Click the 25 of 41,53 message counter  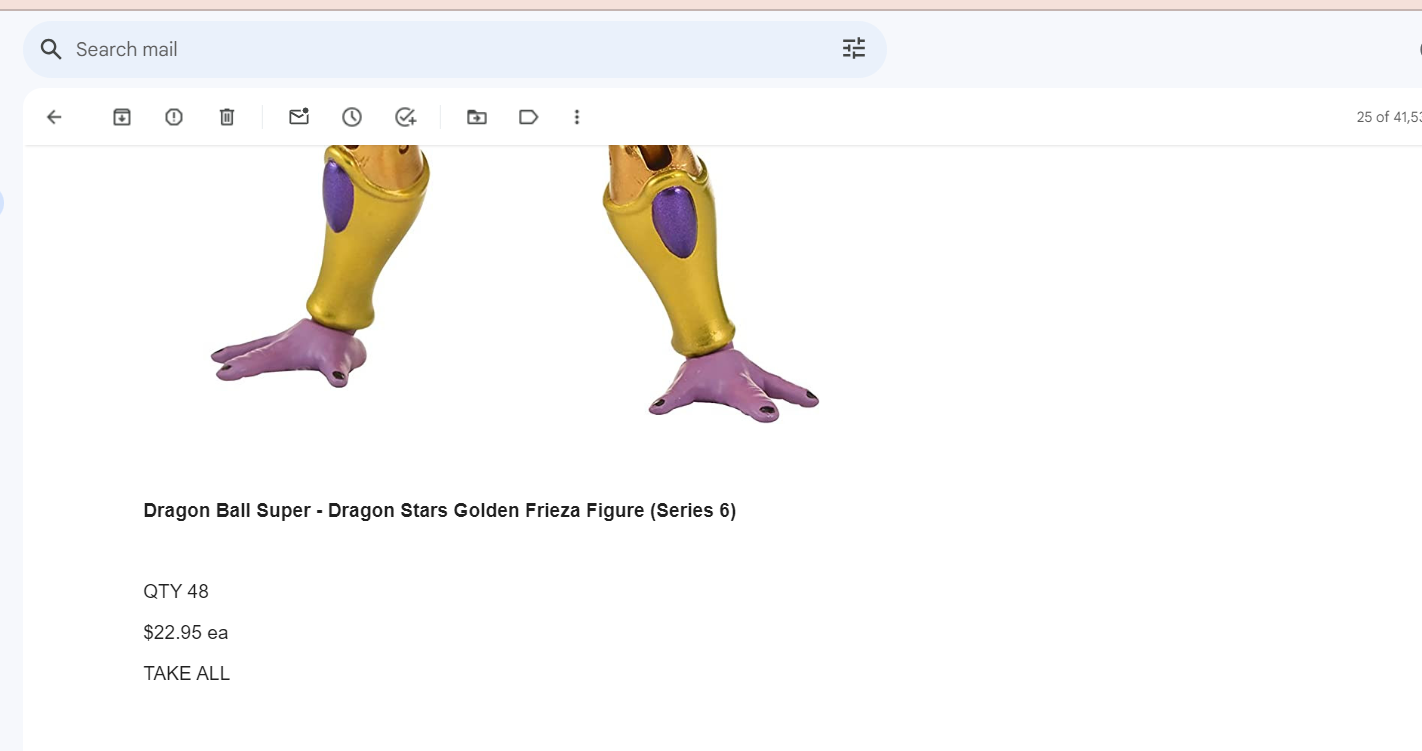click(x=1389, y=117)
